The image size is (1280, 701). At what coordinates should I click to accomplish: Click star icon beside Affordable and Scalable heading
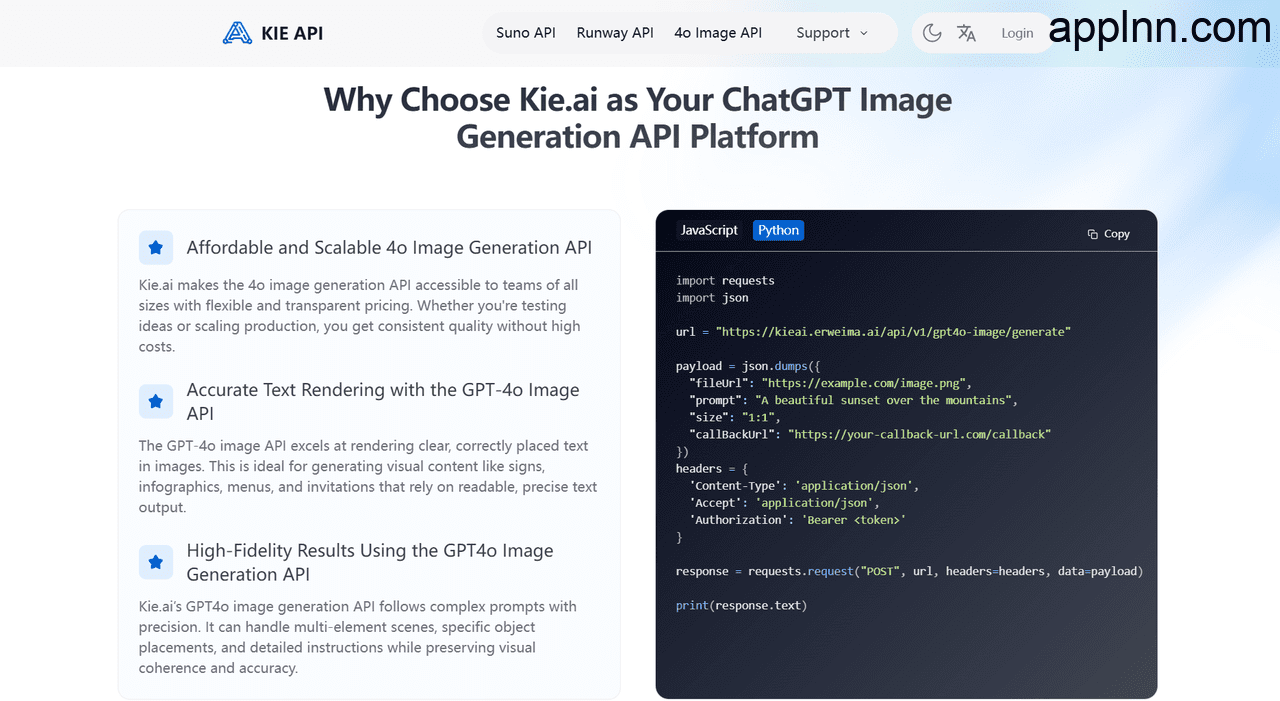(156, 248)
